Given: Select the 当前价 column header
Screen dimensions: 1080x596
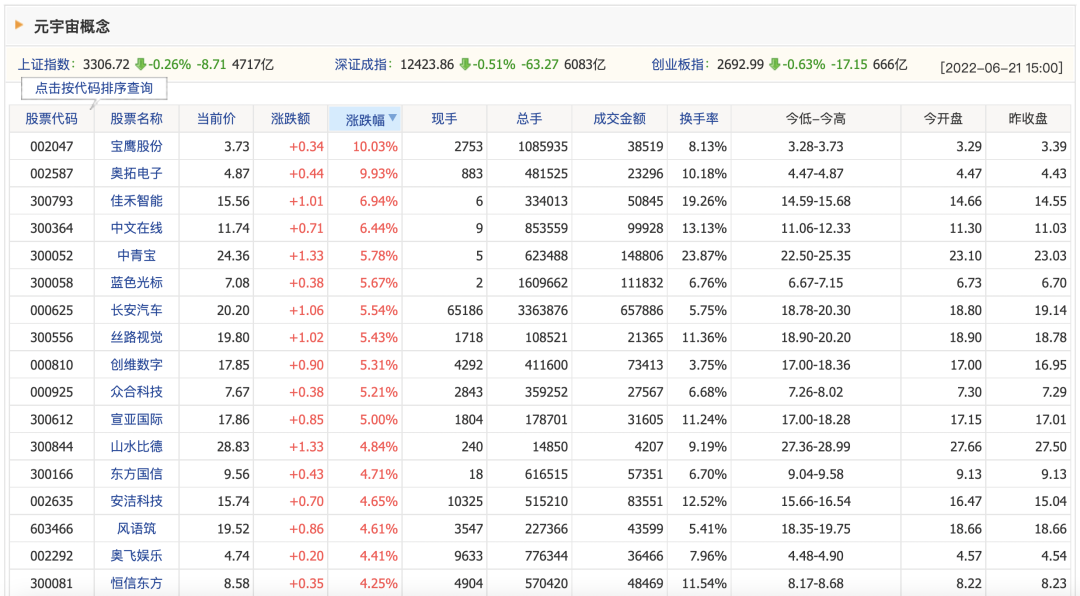Looking at the screenshot, I should pyautogui.click(x=216, y=119).
